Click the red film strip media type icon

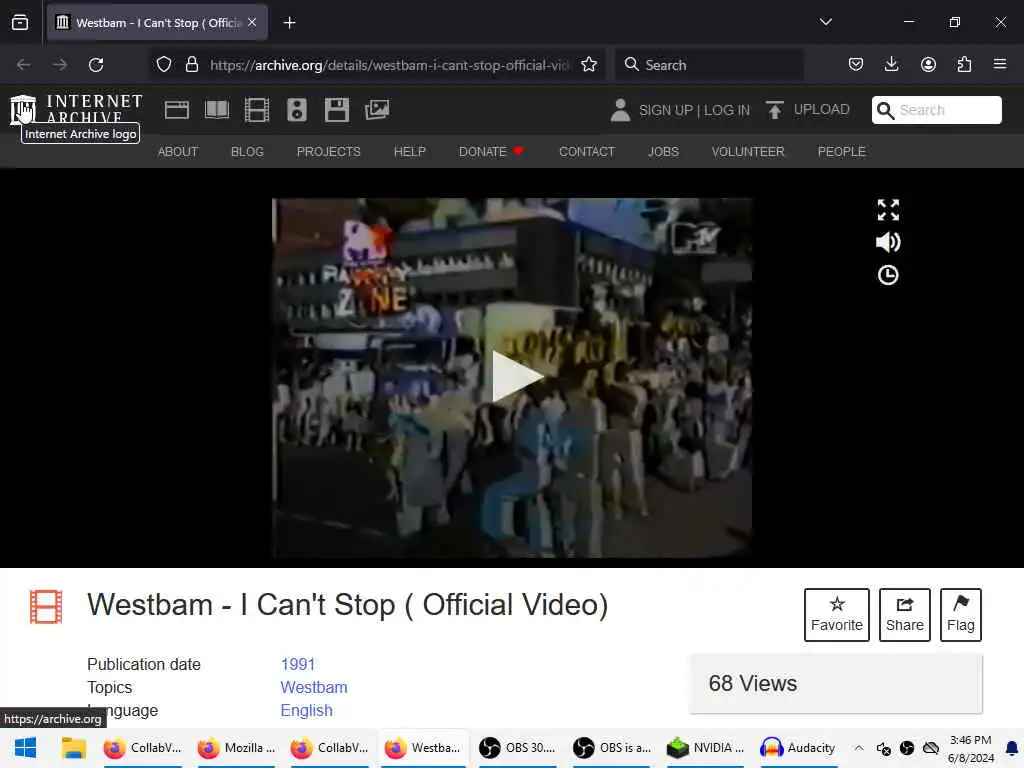click(46, 607)
